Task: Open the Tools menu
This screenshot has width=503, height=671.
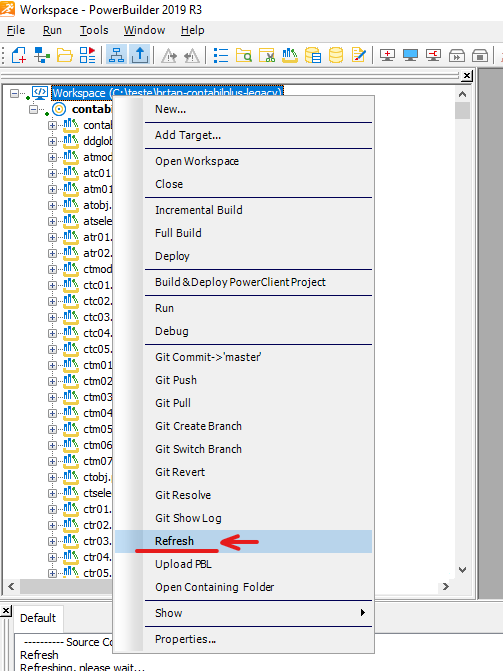Action: tap(94, 30)
